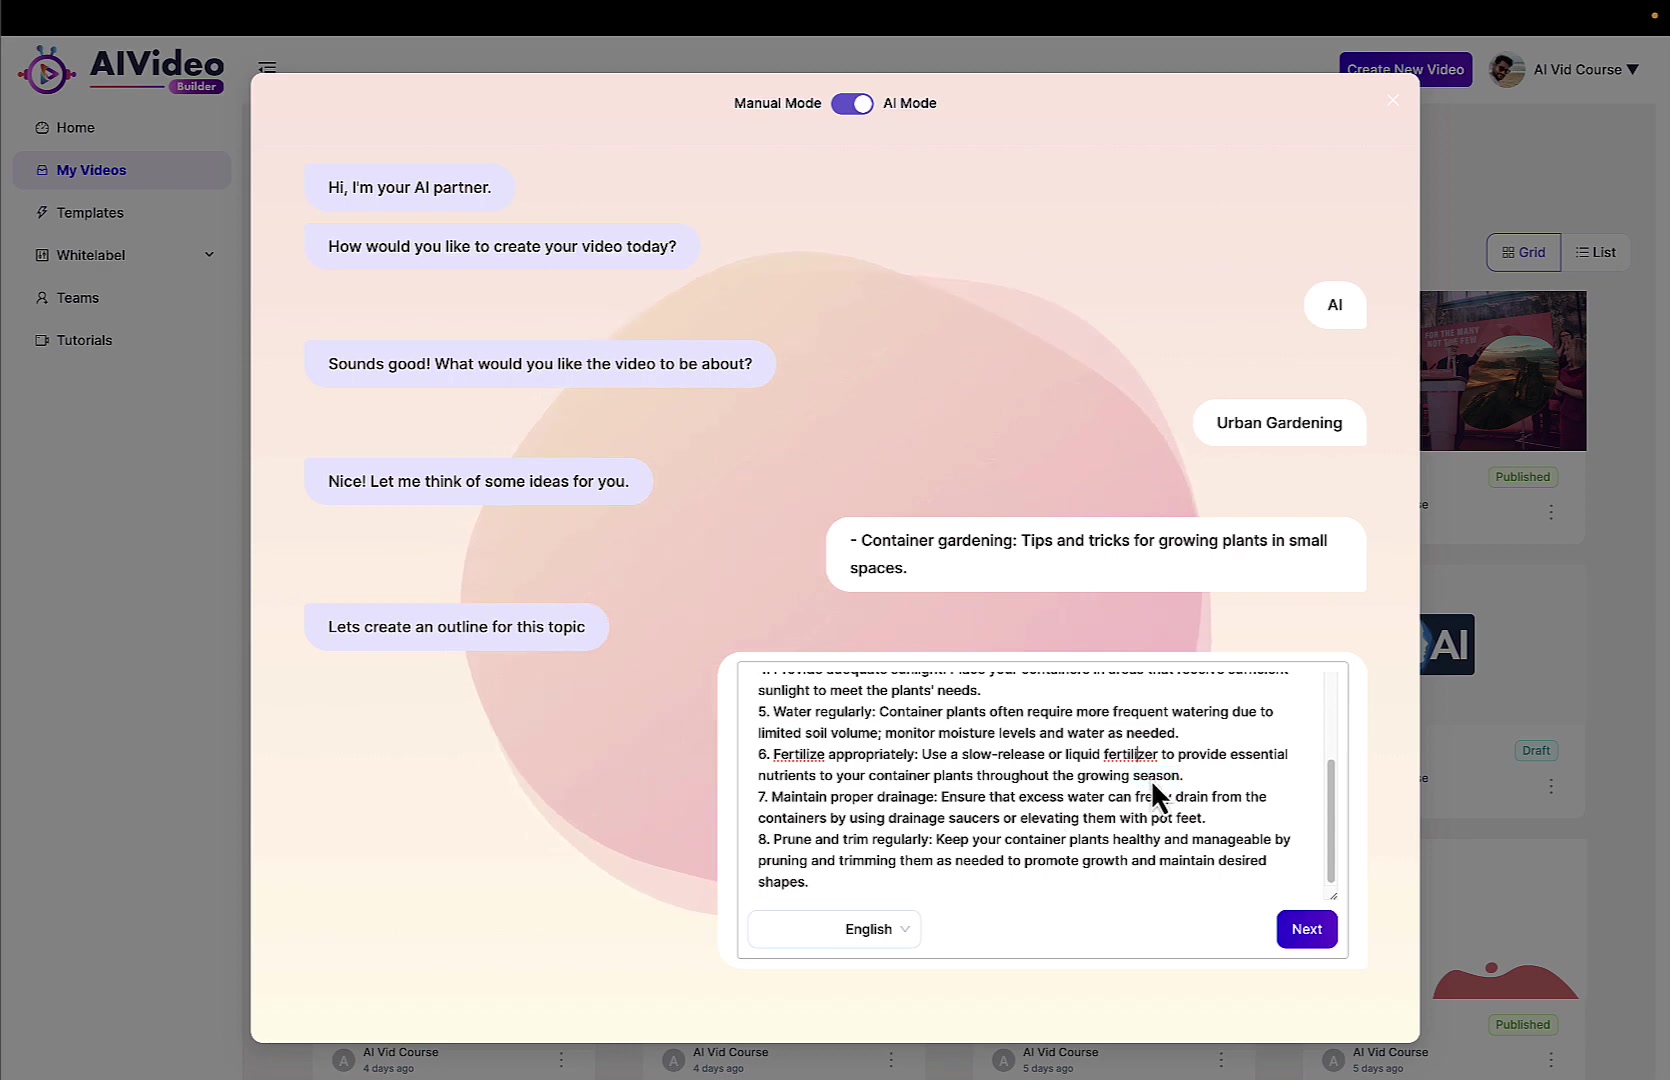Viewport: 1670px width, 1080px height.
Task: Click the AI Mode label
Action: (x=910, y=104)
